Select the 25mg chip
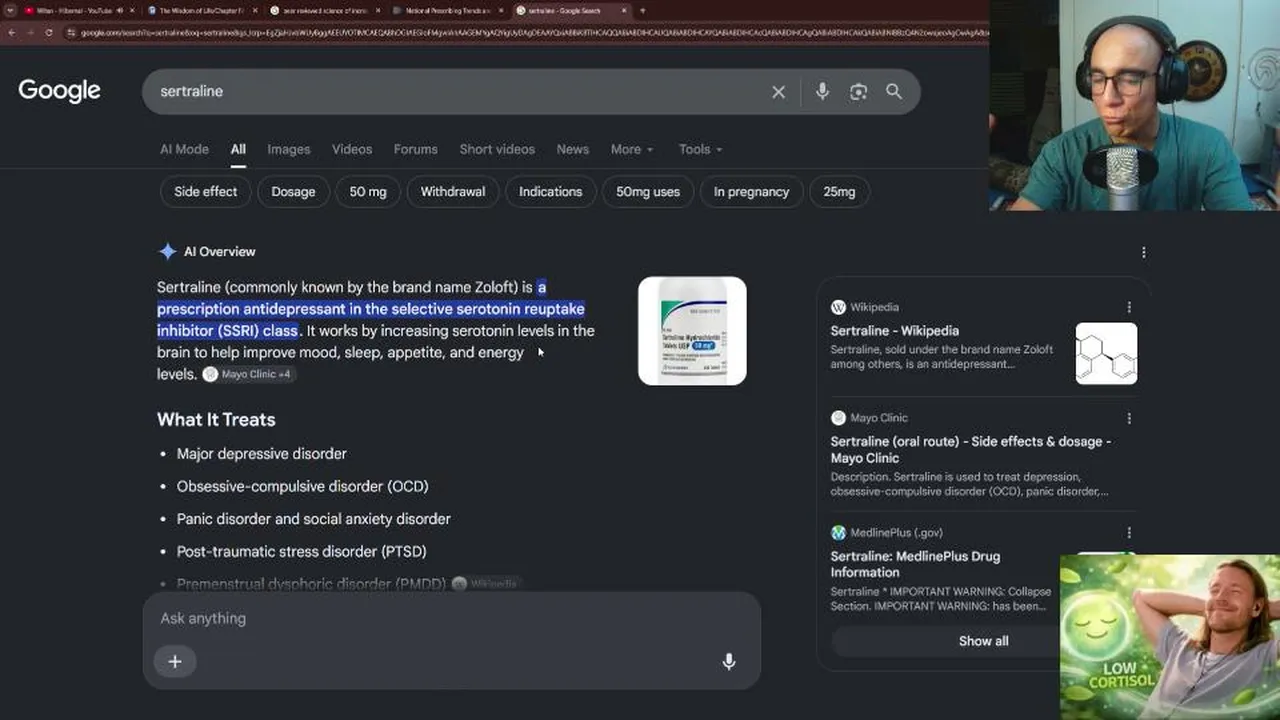 click(839, 192)
